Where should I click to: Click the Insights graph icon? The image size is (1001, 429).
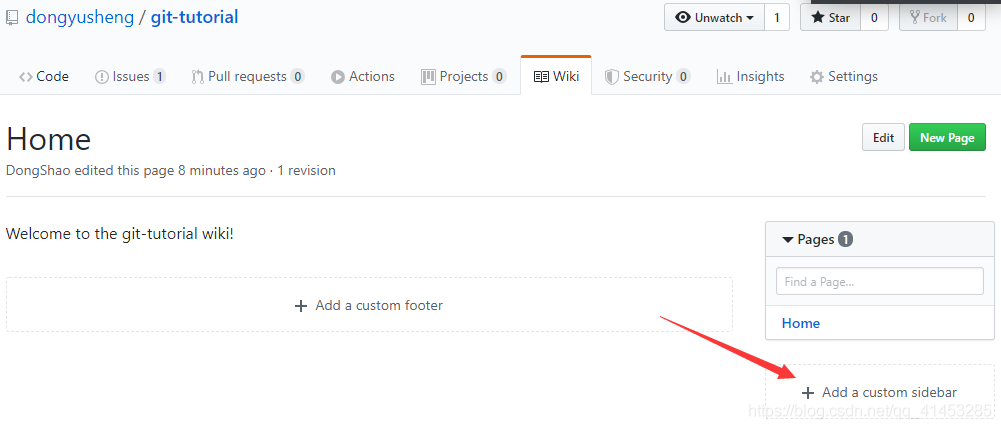pos(724,77)
